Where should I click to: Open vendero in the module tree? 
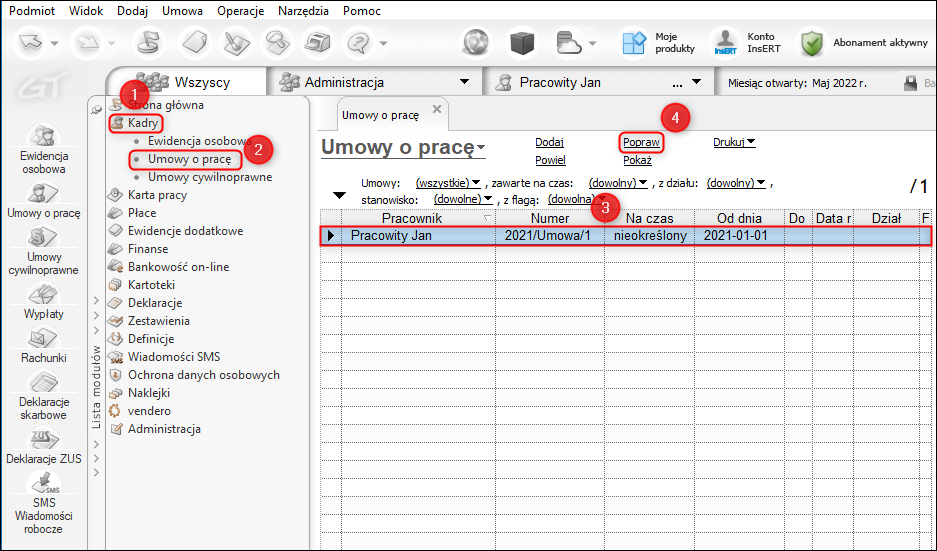(149, 411)
